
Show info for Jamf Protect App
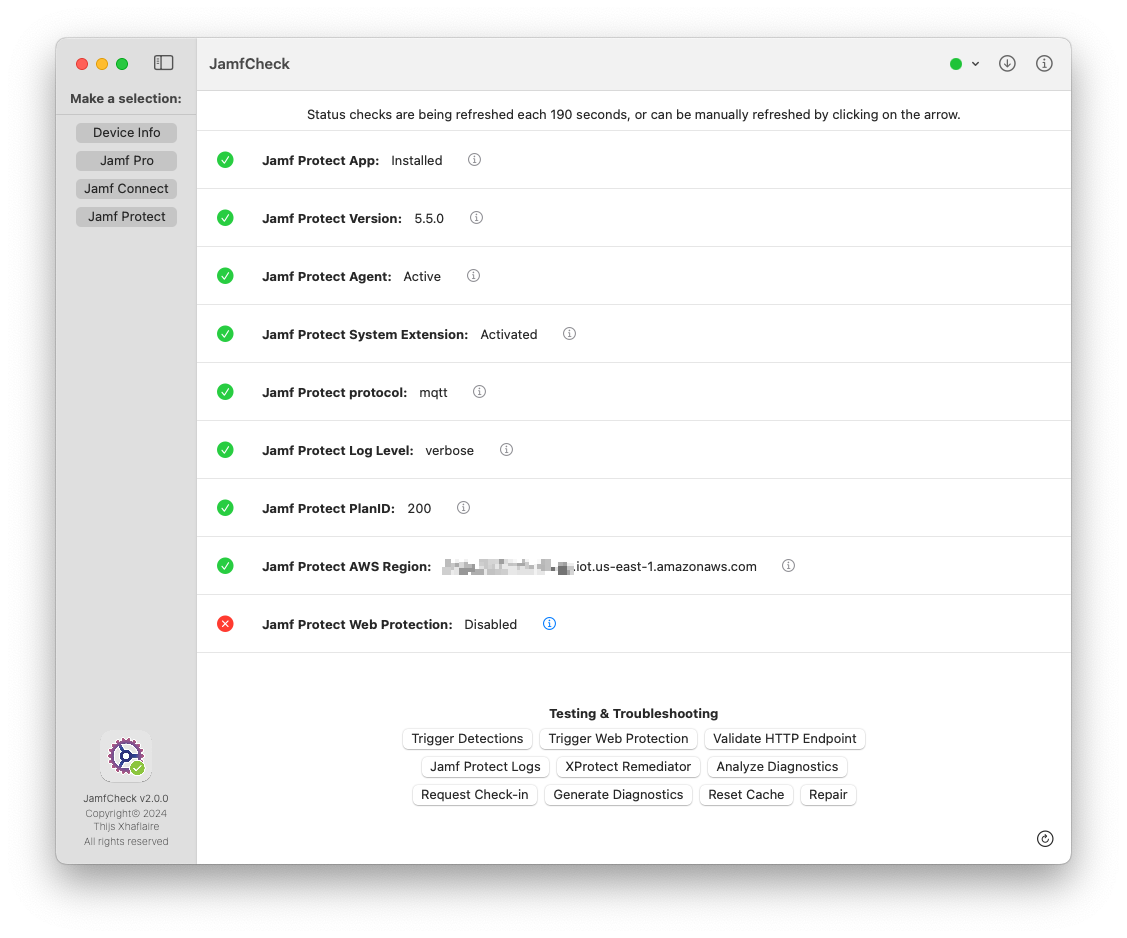[474, 160]
